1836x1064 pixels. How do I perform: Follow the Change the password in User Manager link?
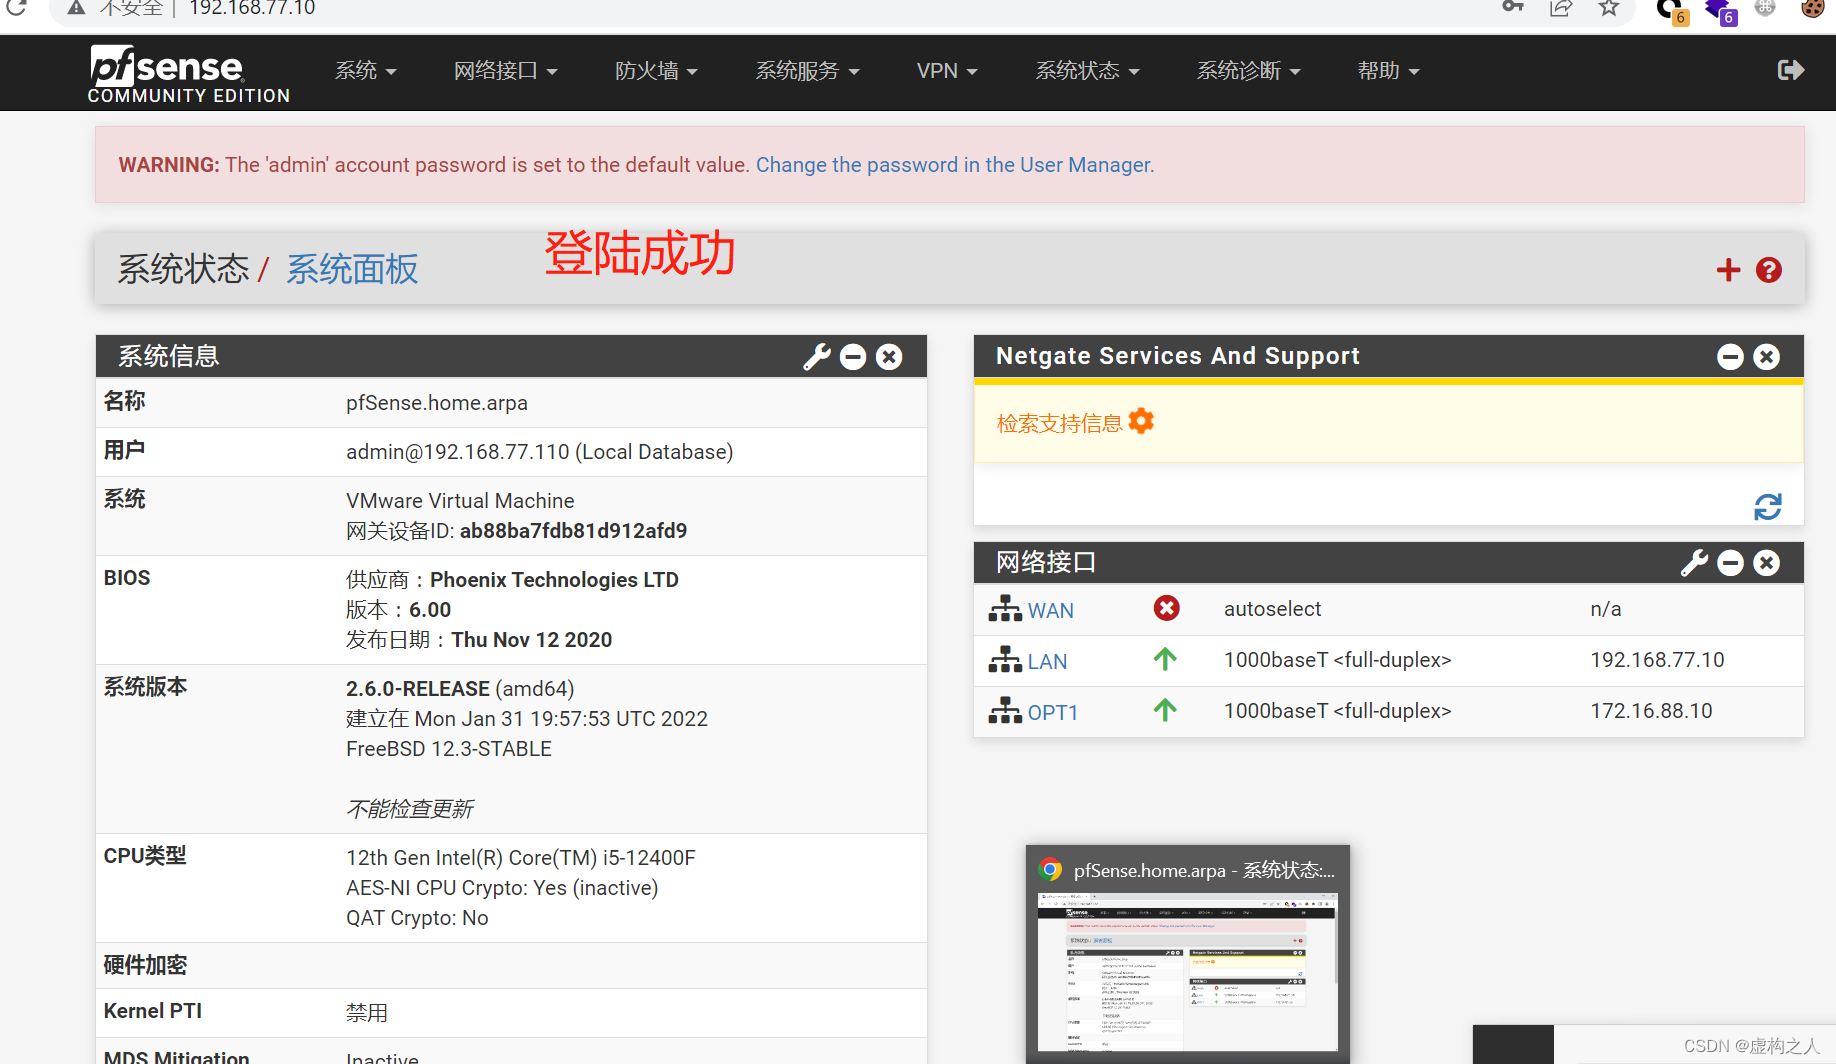955,165
